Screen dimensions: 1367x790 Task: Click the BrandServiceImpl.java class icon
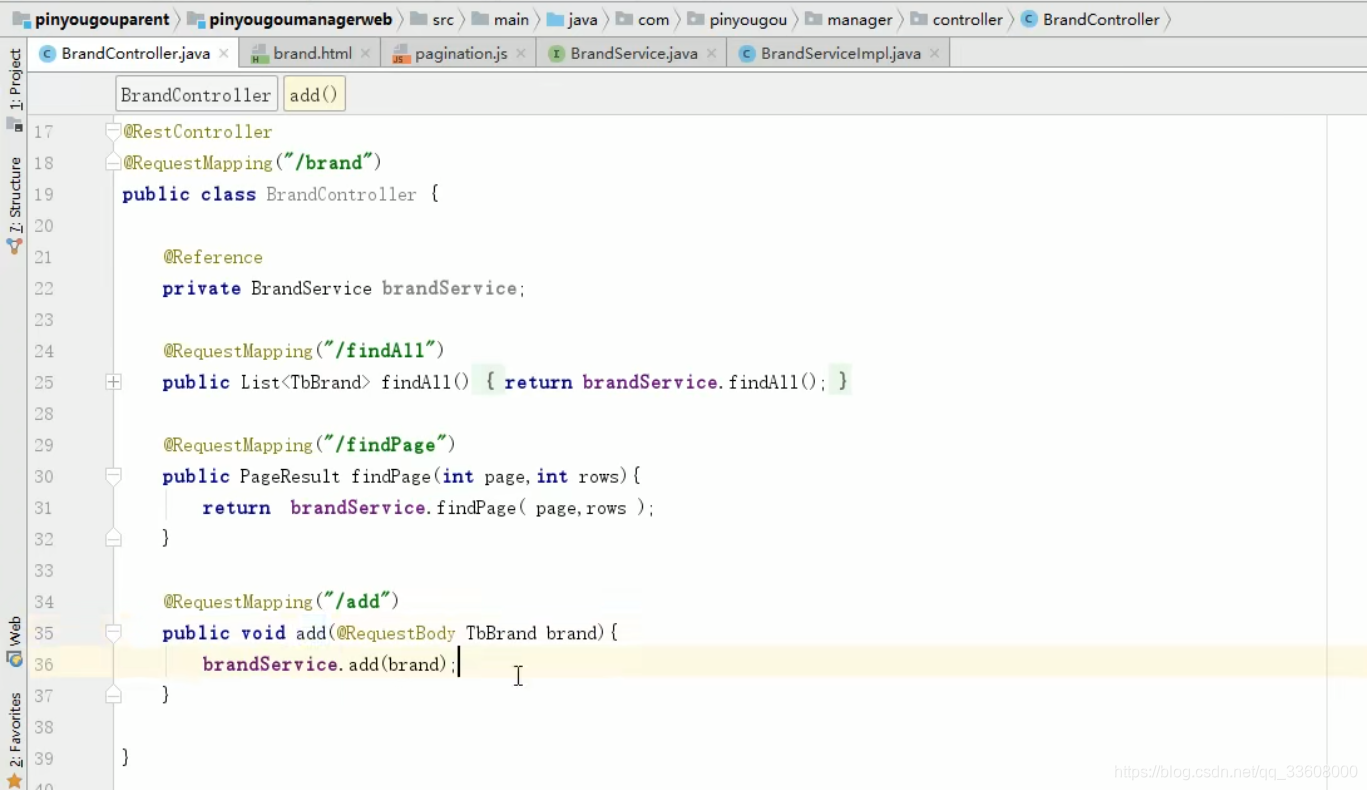tap(746, 54)
